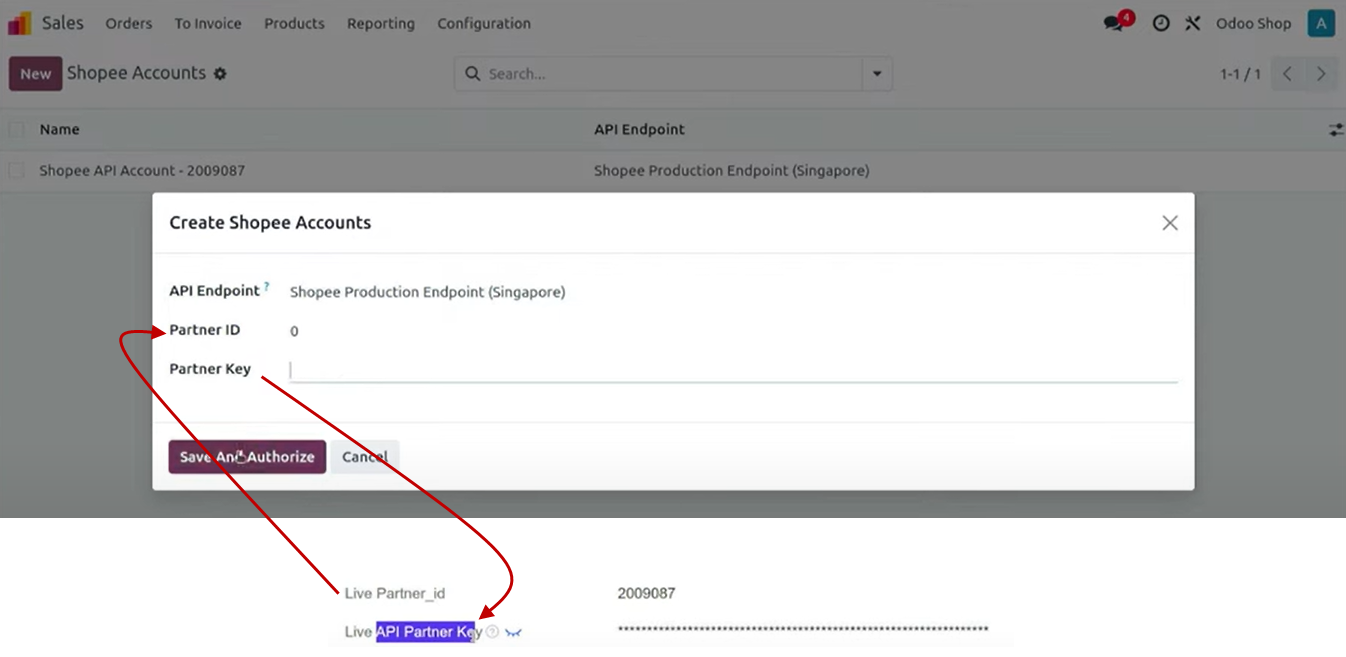Focus the Partner Key input field
1346x657 pixels.
733,370
